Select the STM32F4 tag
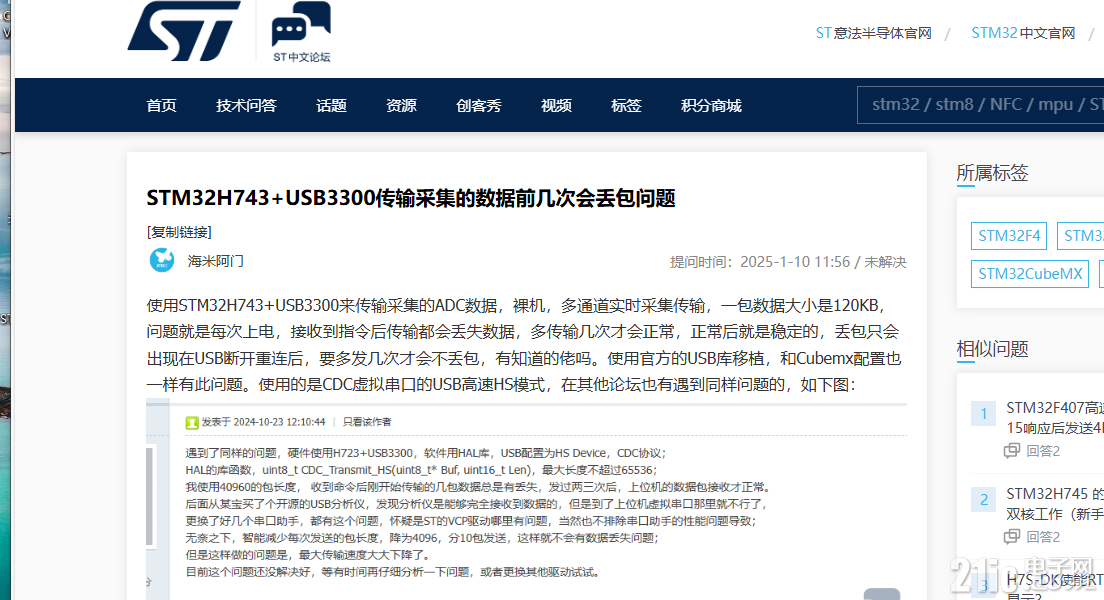Image resolution: width=1104 pixels, height=600 pixels. (x=1009, y=236)
